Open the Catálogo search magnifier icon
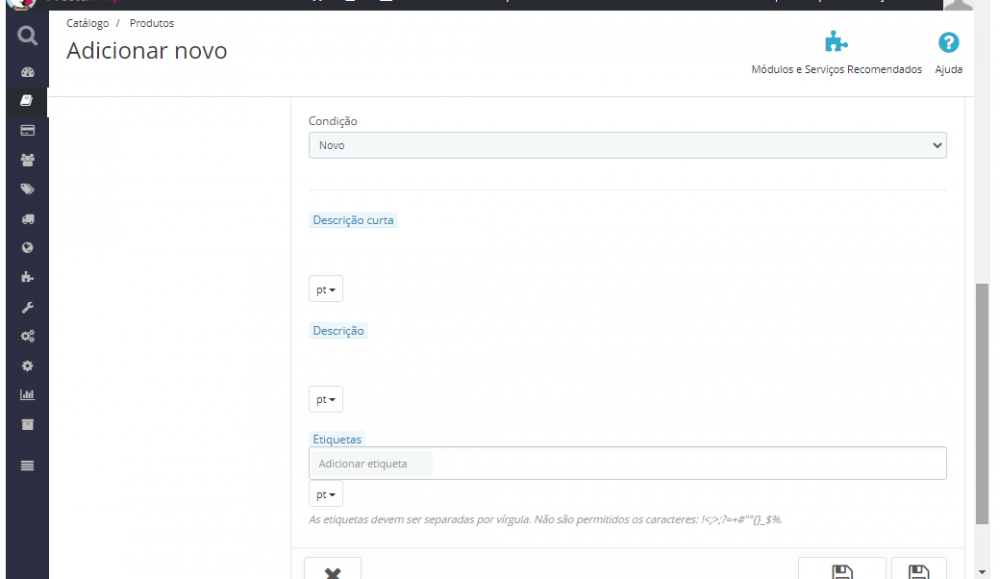The height and width of the screenshot is (579, 1000). pos(27,35)
